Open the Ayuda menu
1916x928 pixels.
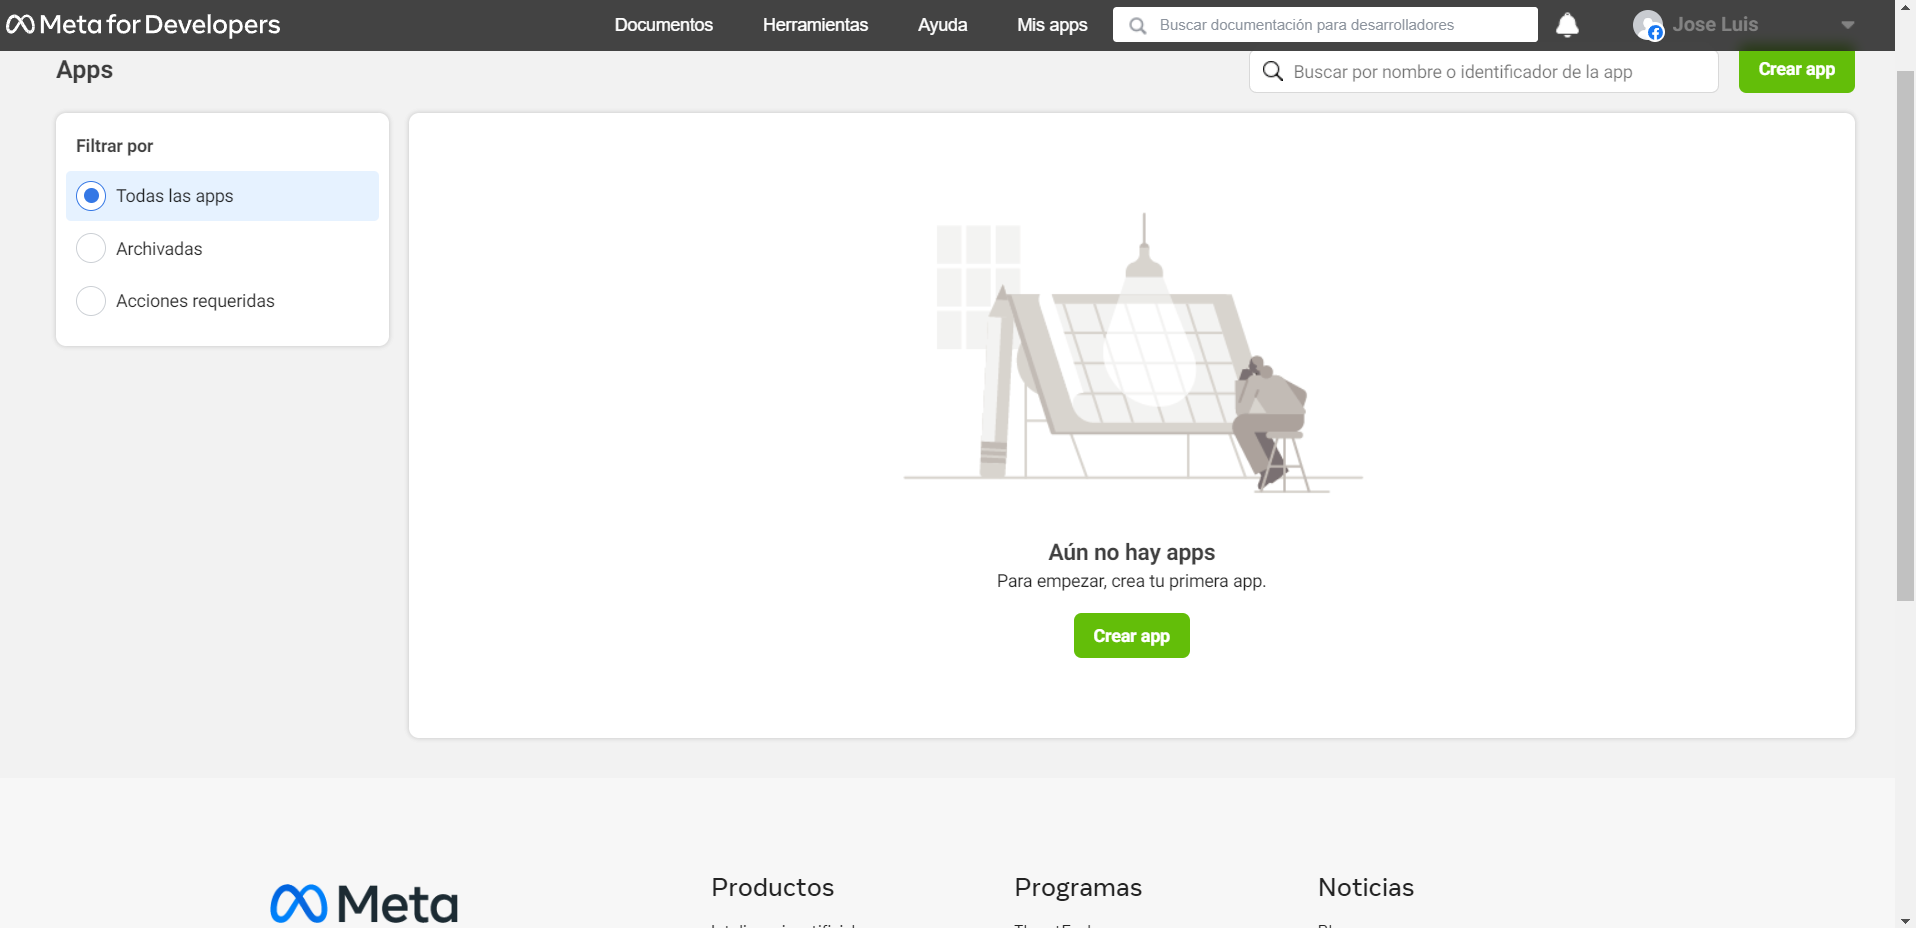click(x=942, y=25)
